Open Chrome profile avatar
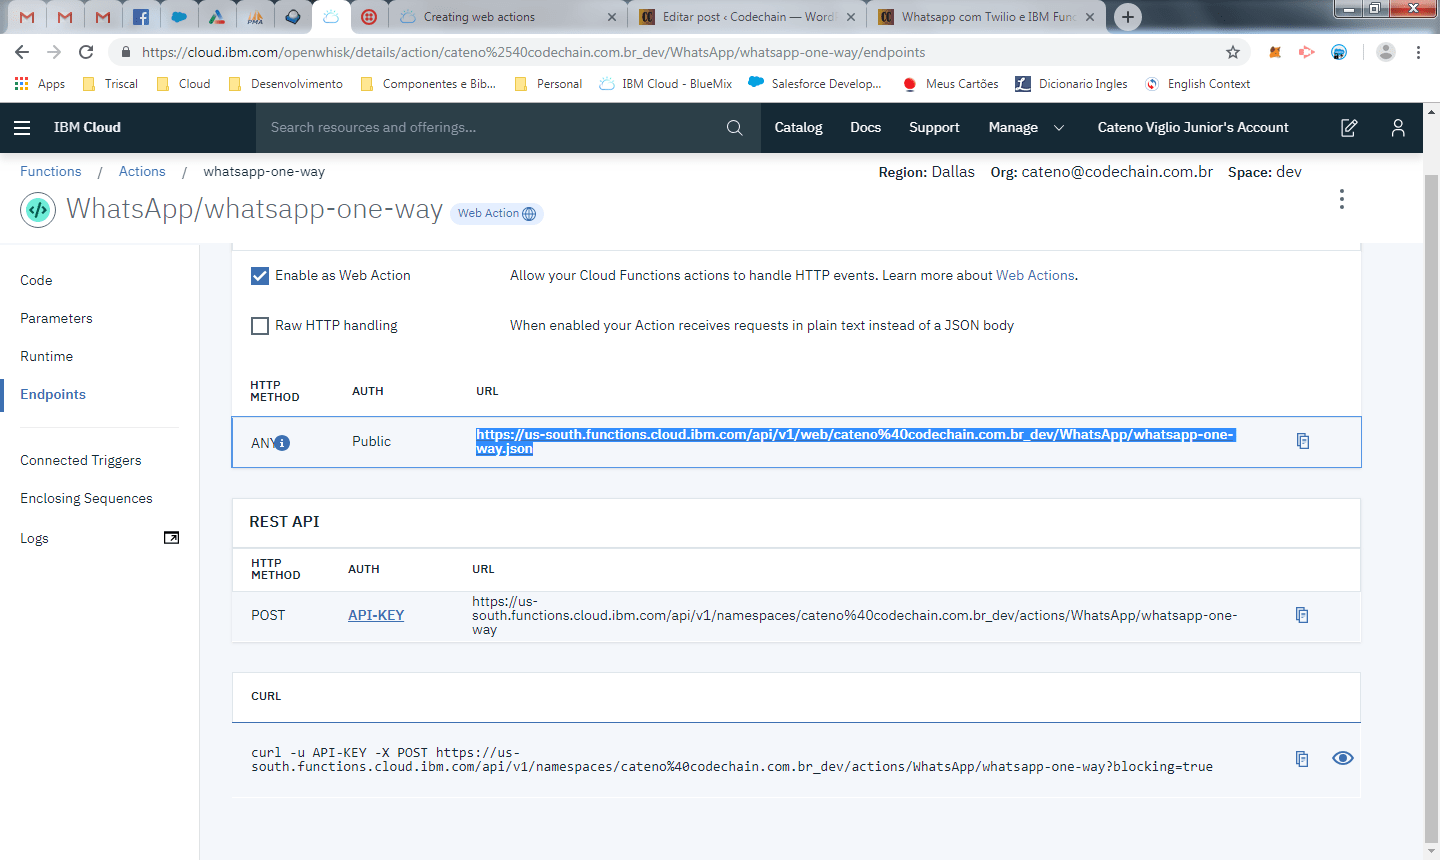Screen dimensions: 1440x860 point(1386,52)
